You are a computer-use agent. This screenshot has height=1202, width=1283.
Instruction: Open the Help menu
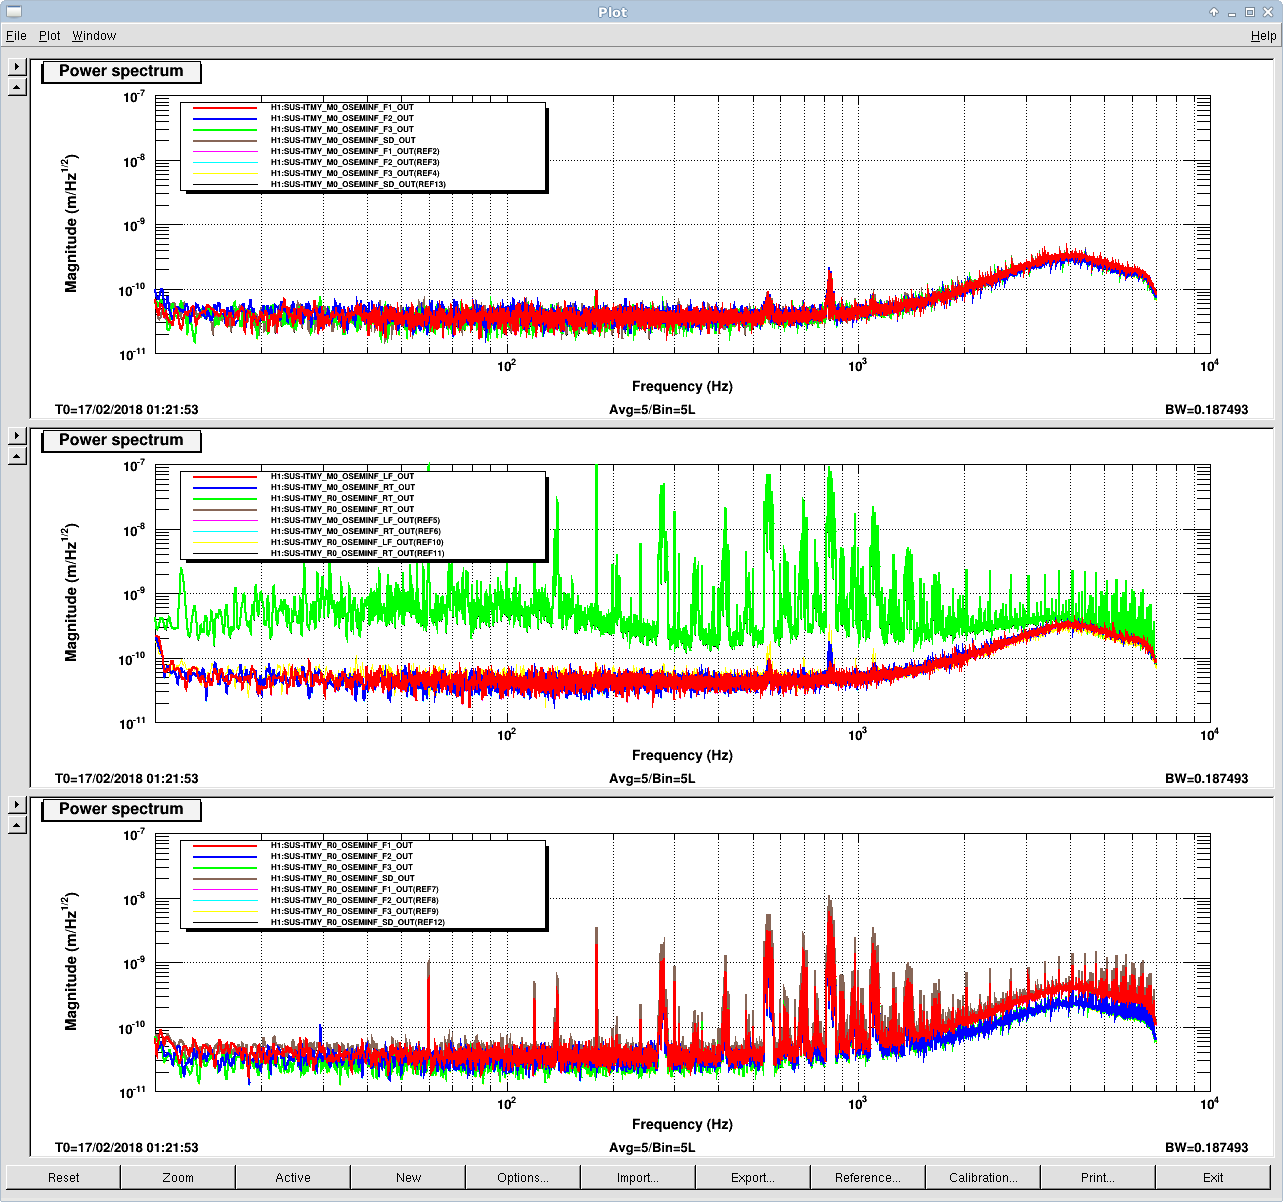click(x=1263, y=36)
